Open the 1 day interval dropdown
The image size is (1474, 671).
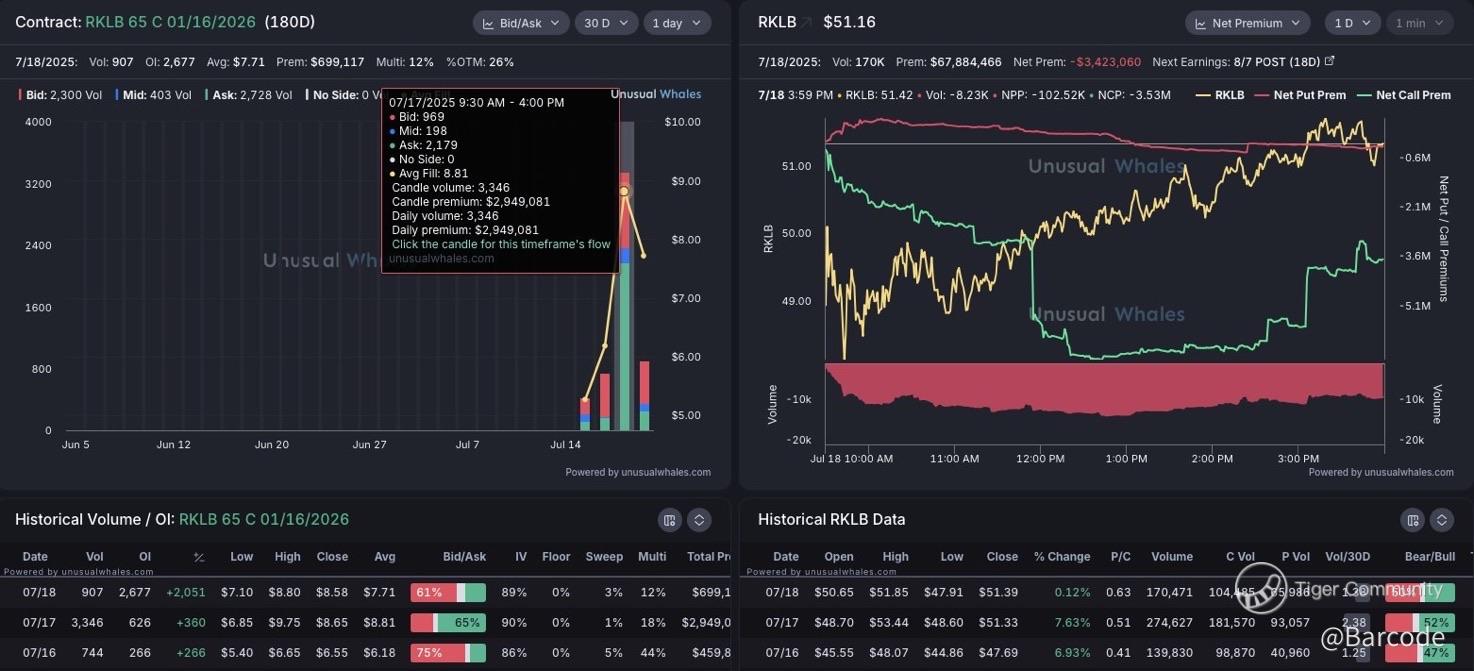coord(677,23)
